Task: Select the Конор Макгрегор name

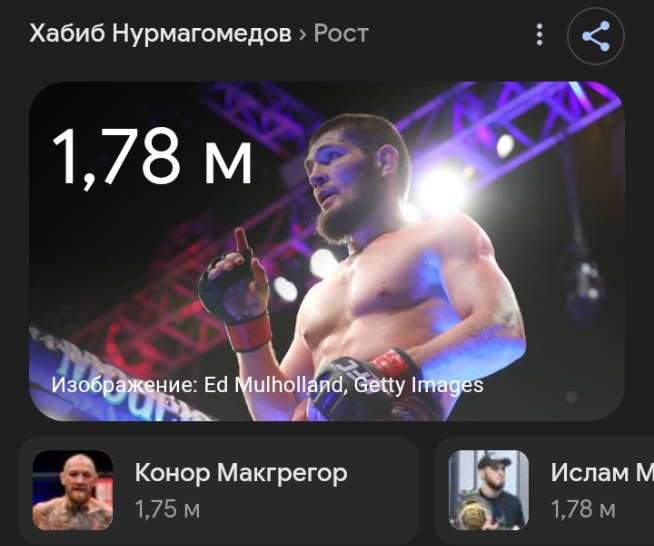Action: 241,473
